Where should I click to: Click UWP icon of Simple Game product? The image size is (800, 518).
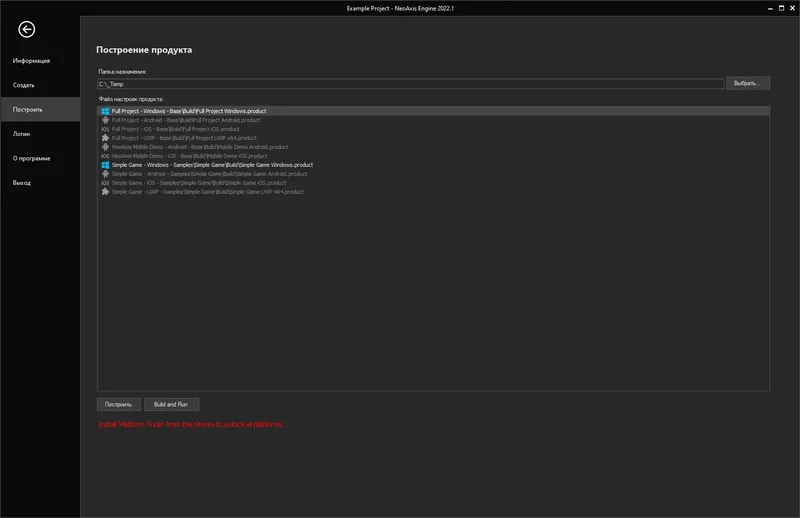pos(105,192)
